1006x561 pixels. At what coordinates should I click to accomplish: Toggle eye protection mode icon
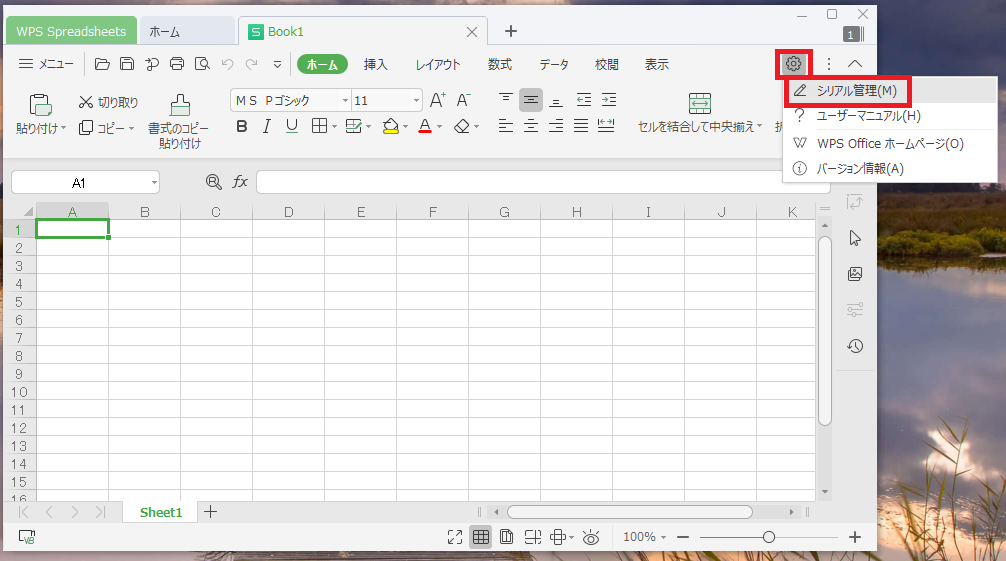tap(591, 537)
